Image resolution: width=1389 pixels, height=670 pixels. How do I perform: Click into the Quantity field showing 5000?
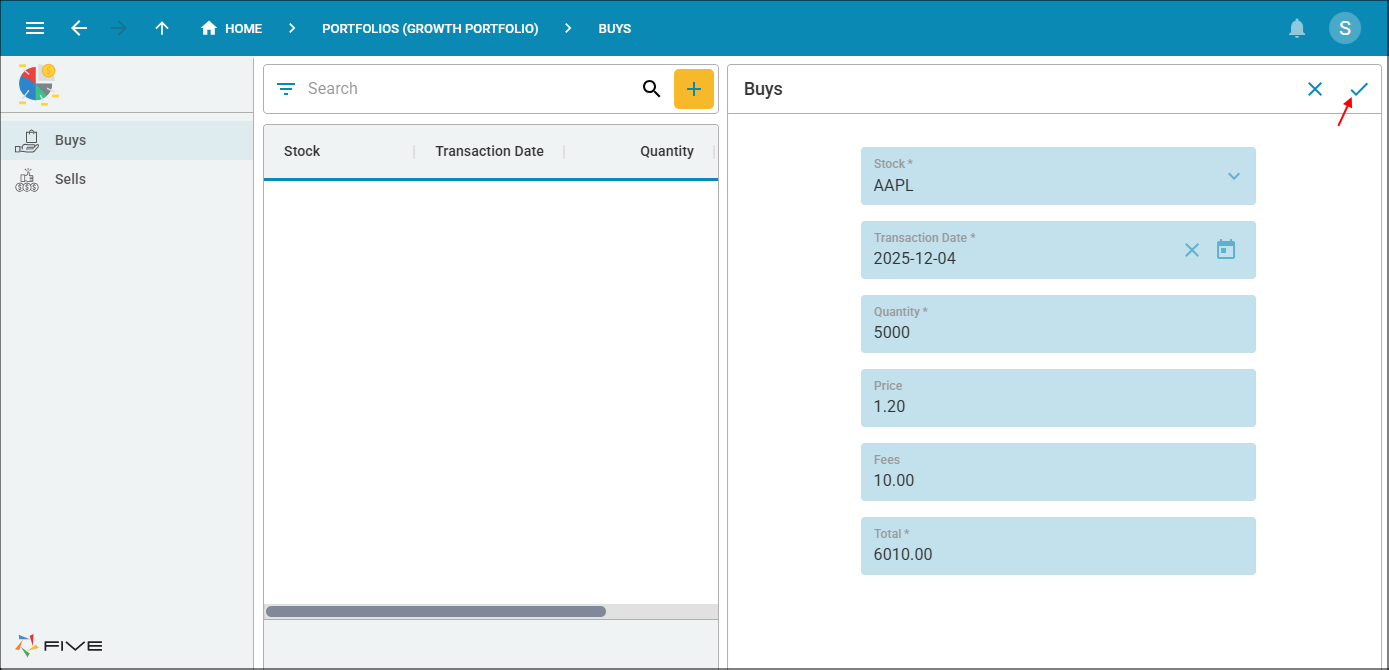[1058, 324]
